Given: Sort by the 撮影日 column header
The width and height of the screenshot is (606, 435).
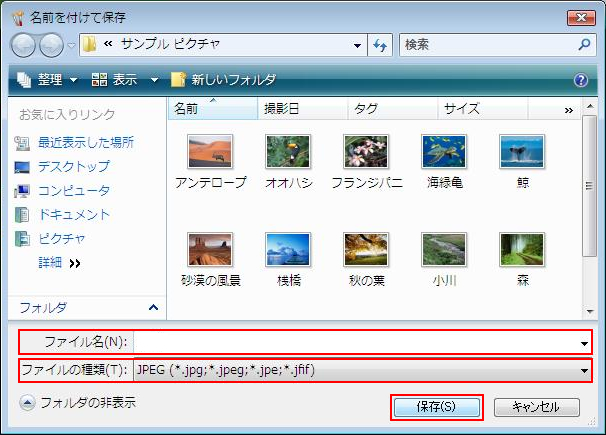Looking at the screenshot, I should pos(281,108).
